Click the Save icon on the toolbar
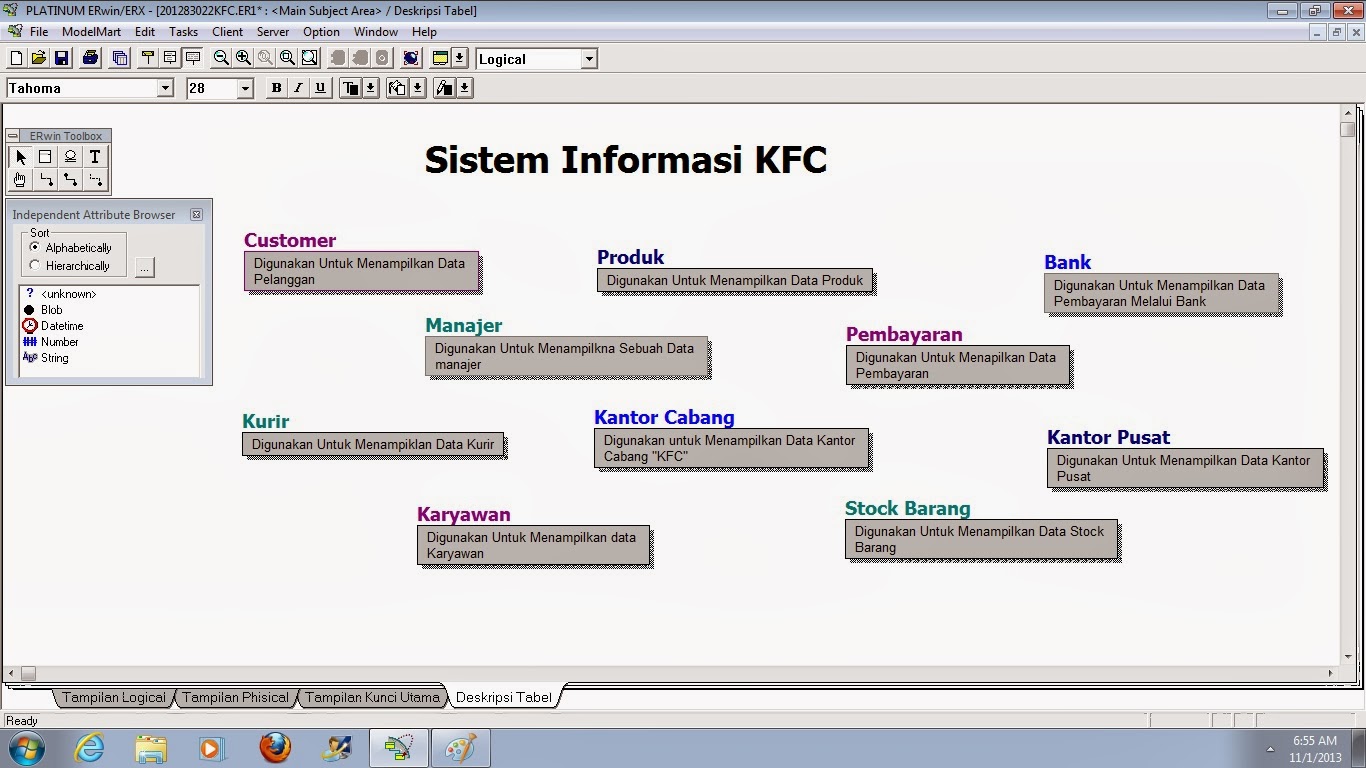This screenshot has width=1366, height=768. (62, 58)
